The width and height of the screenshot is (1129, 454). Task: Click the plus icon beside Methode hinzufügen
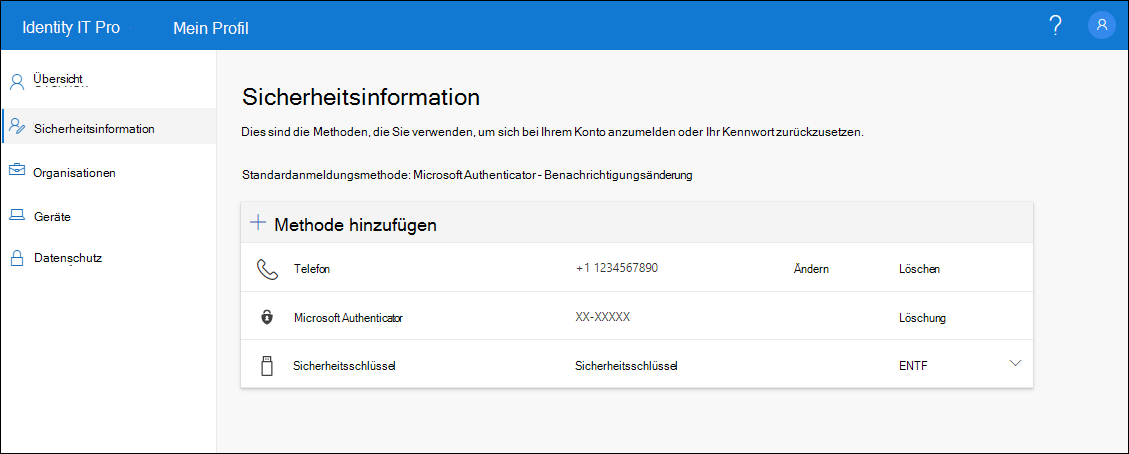[257, 223]
